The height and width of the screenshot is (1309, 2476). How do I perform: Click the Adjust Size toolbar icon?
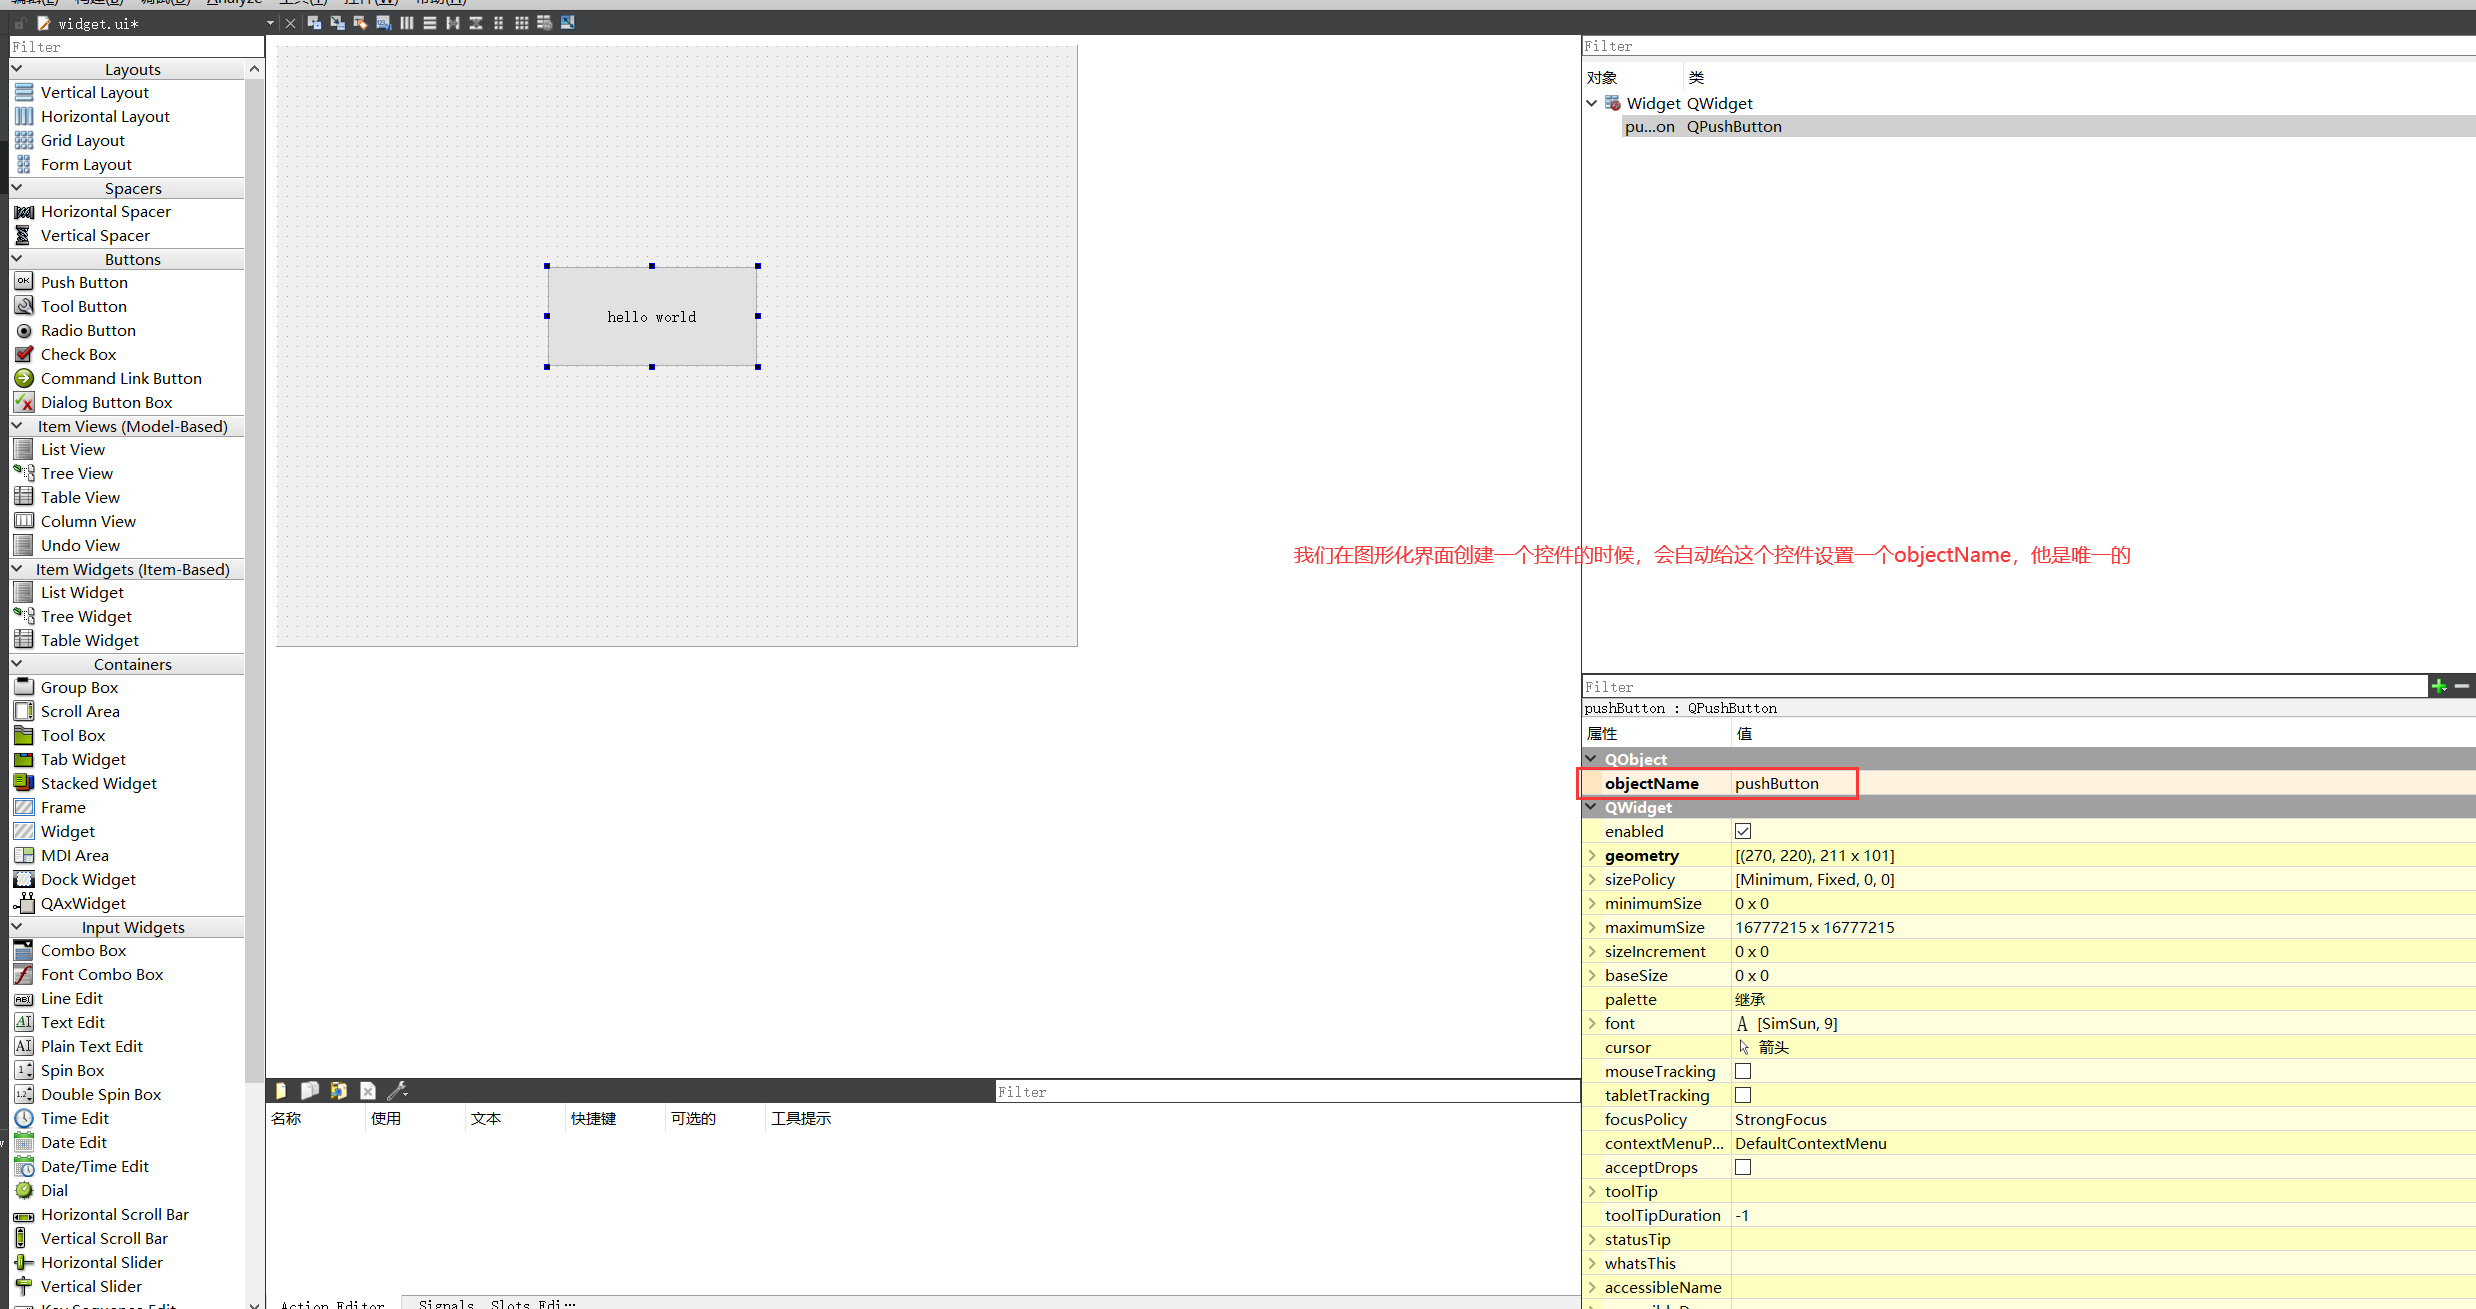pyautogui.click(x=567, y=23)
